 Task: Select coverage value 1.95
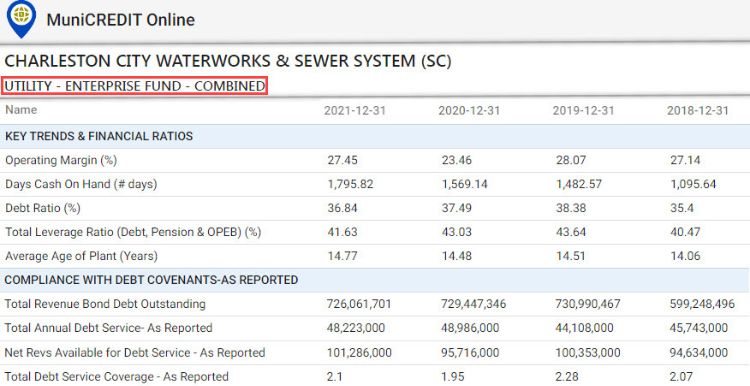(454, 377)
